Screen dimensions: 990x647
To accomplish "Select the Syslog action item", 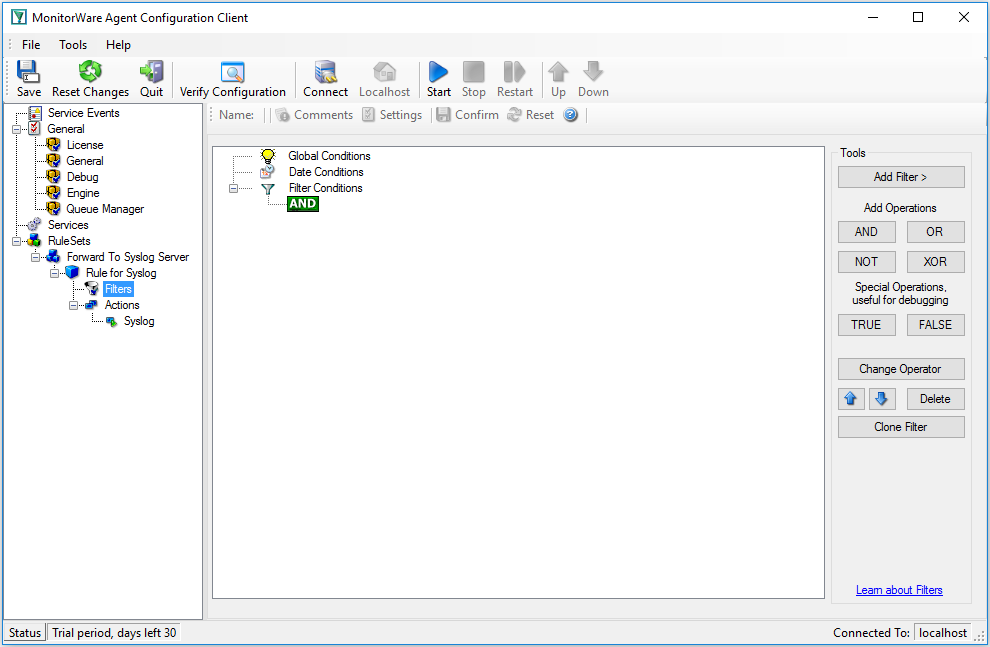I will coord(139,321).
